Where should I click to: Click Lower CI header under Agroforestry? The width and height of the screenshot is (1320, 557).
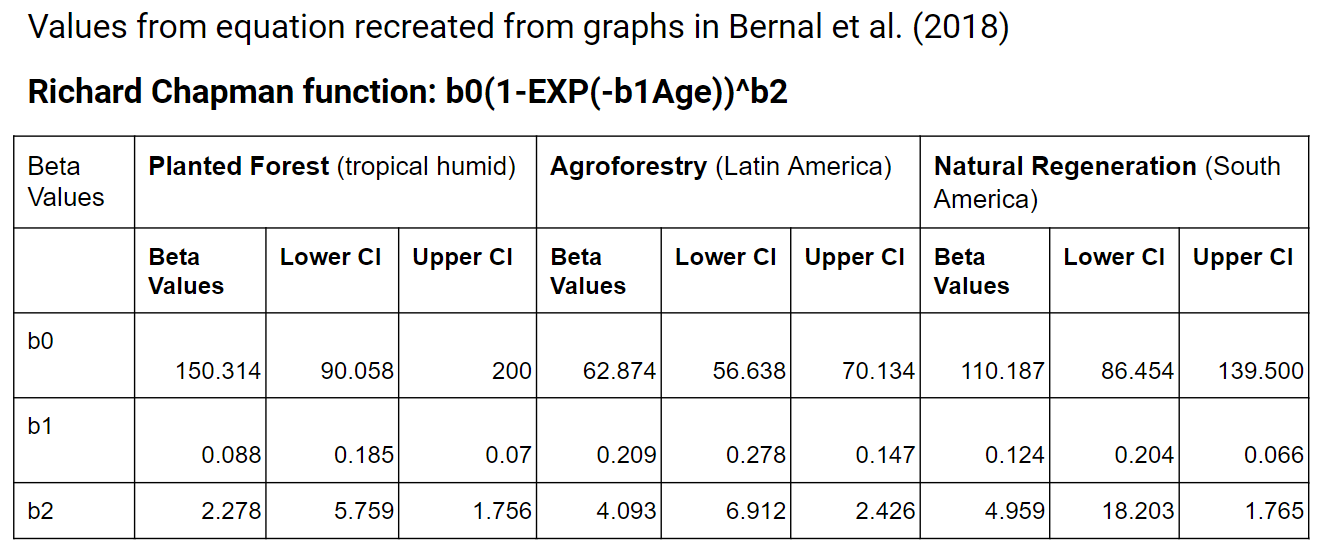(725, 258)
